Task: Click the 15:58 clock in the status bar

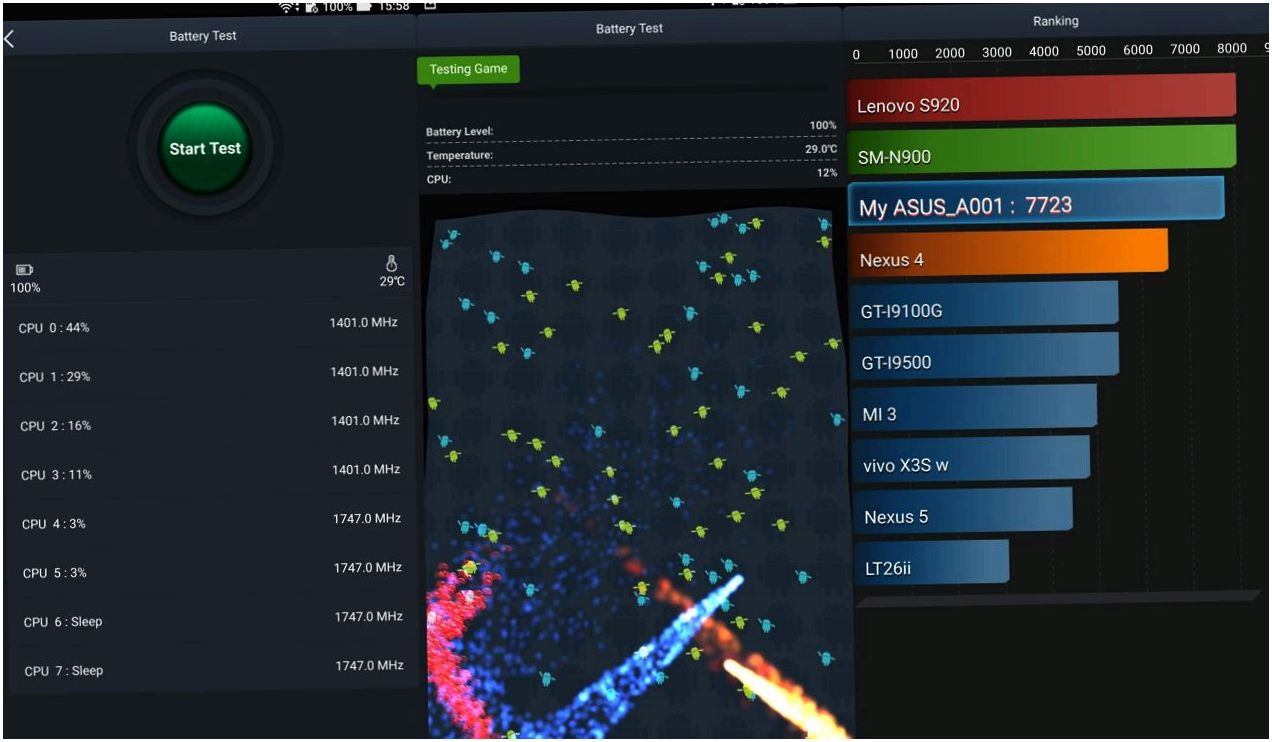Action: [395, 6]
